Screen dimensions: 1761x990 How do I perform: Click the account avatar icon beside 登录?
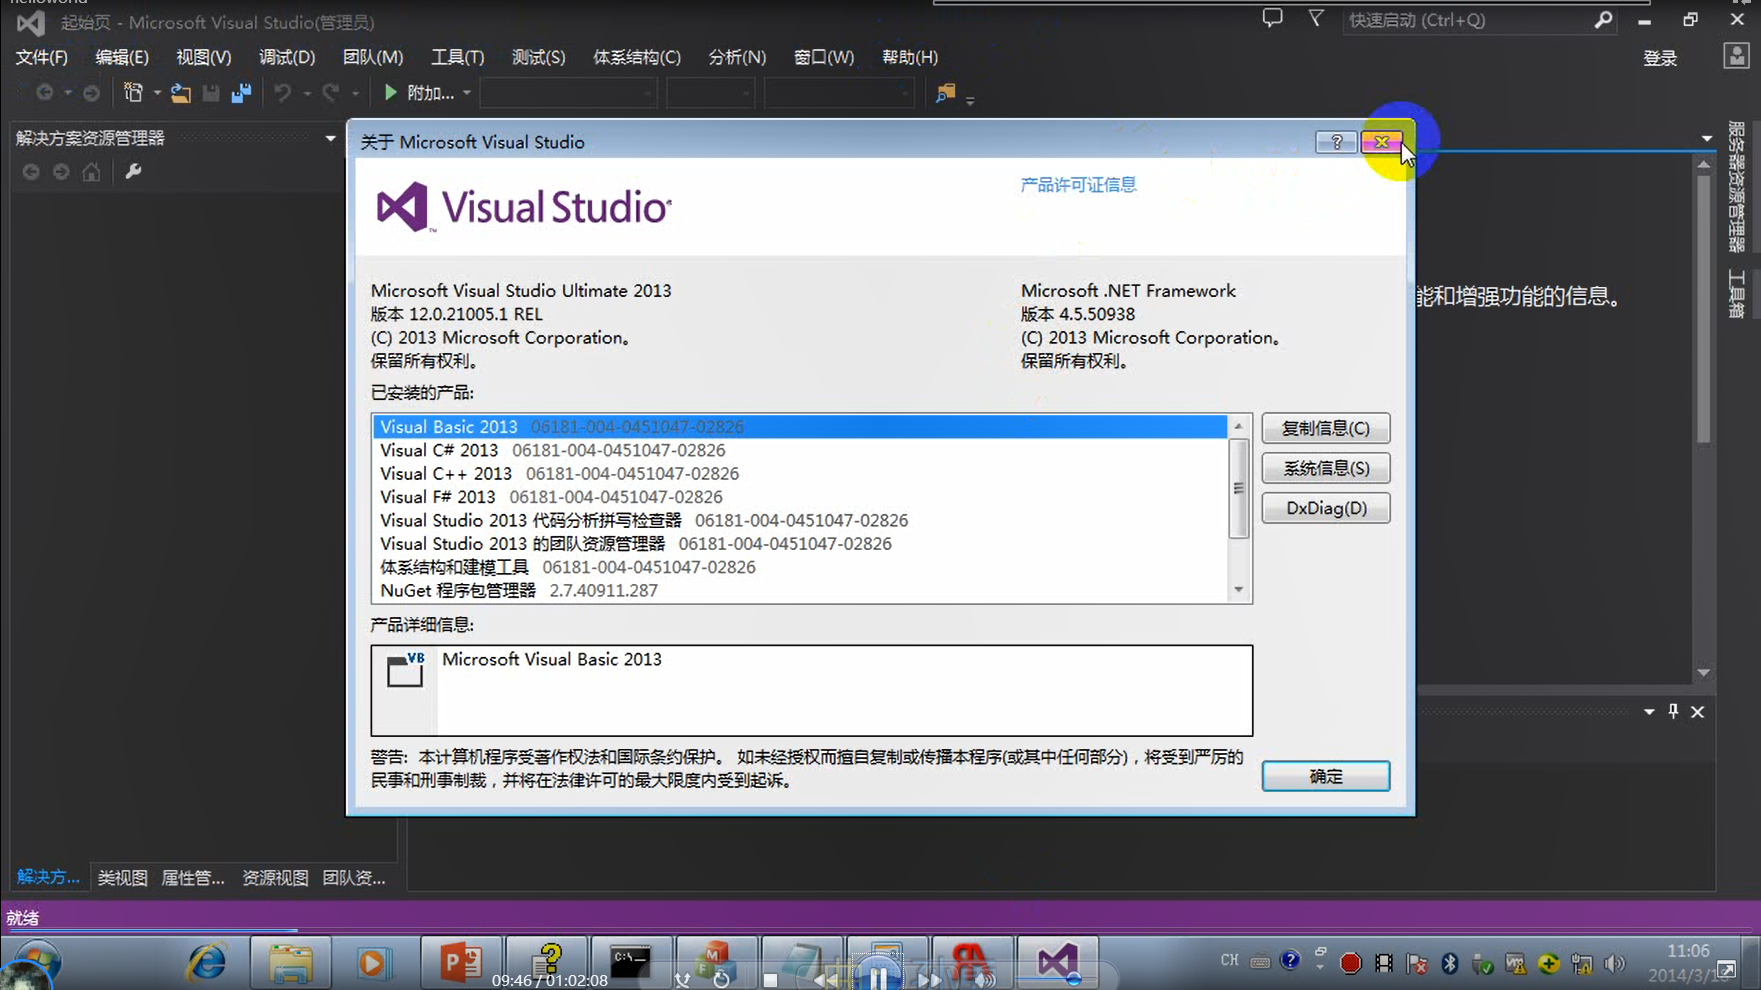[x=1736, y=57]
